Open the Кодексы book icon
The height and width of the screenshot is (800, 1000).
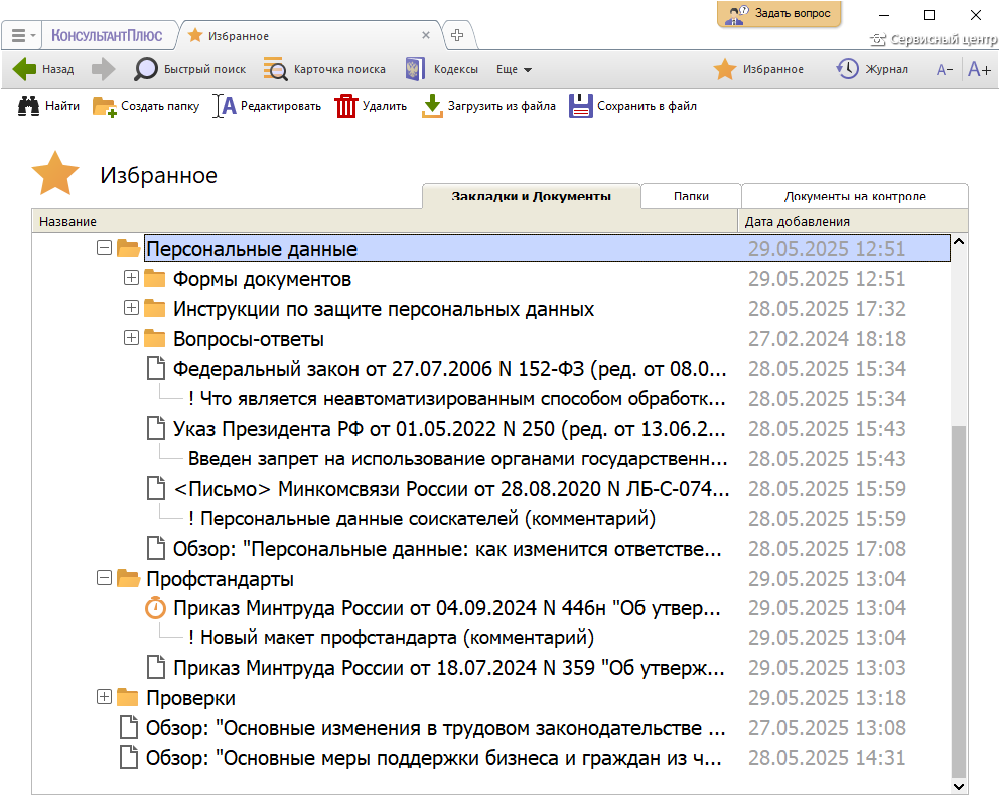click(415, 69)
